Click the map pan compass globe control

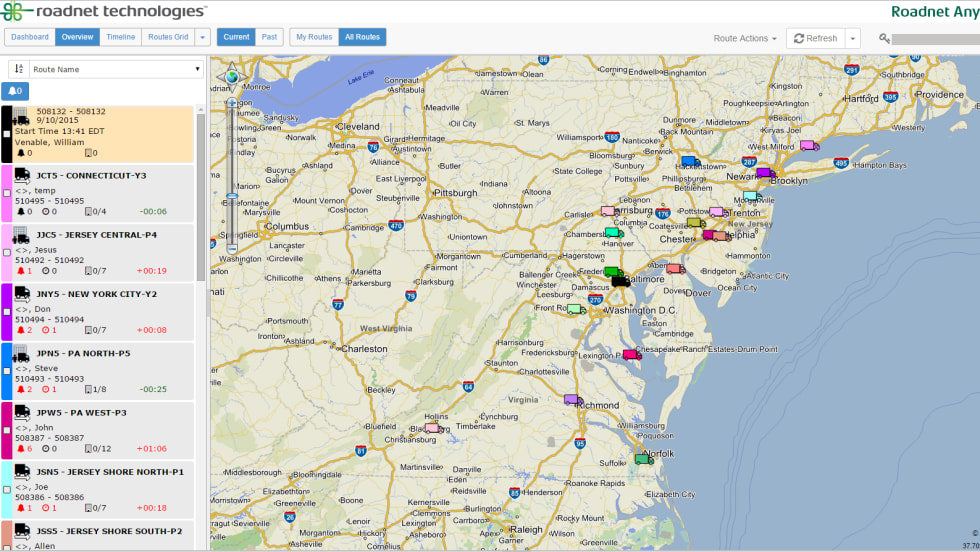coord(232,76)
